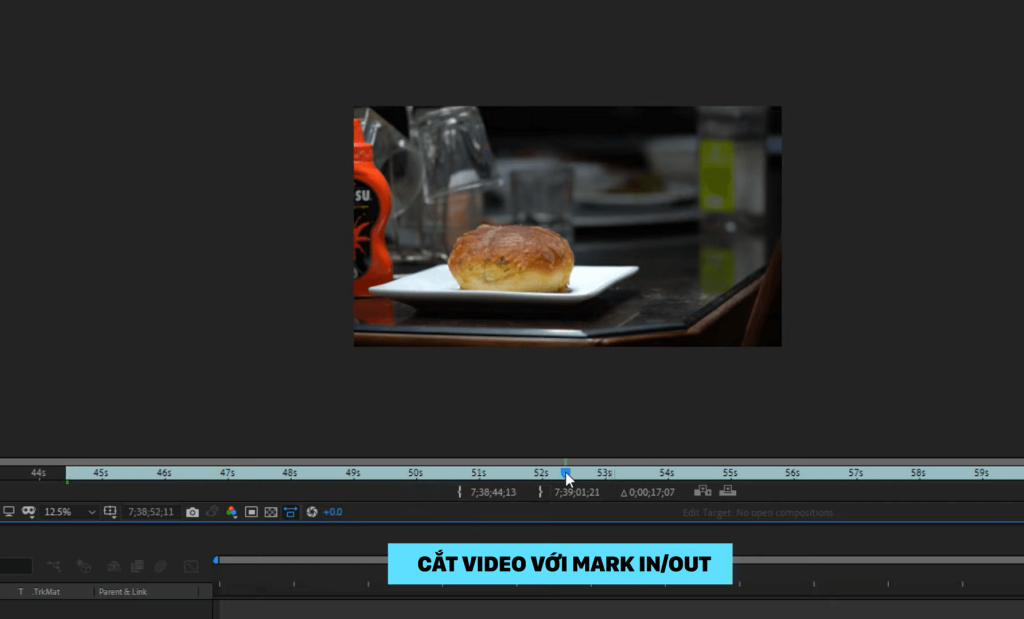Screen dimensions: 1024x619
Task: Click the Overlay Edit icon
Action: (x=728, y=490)
